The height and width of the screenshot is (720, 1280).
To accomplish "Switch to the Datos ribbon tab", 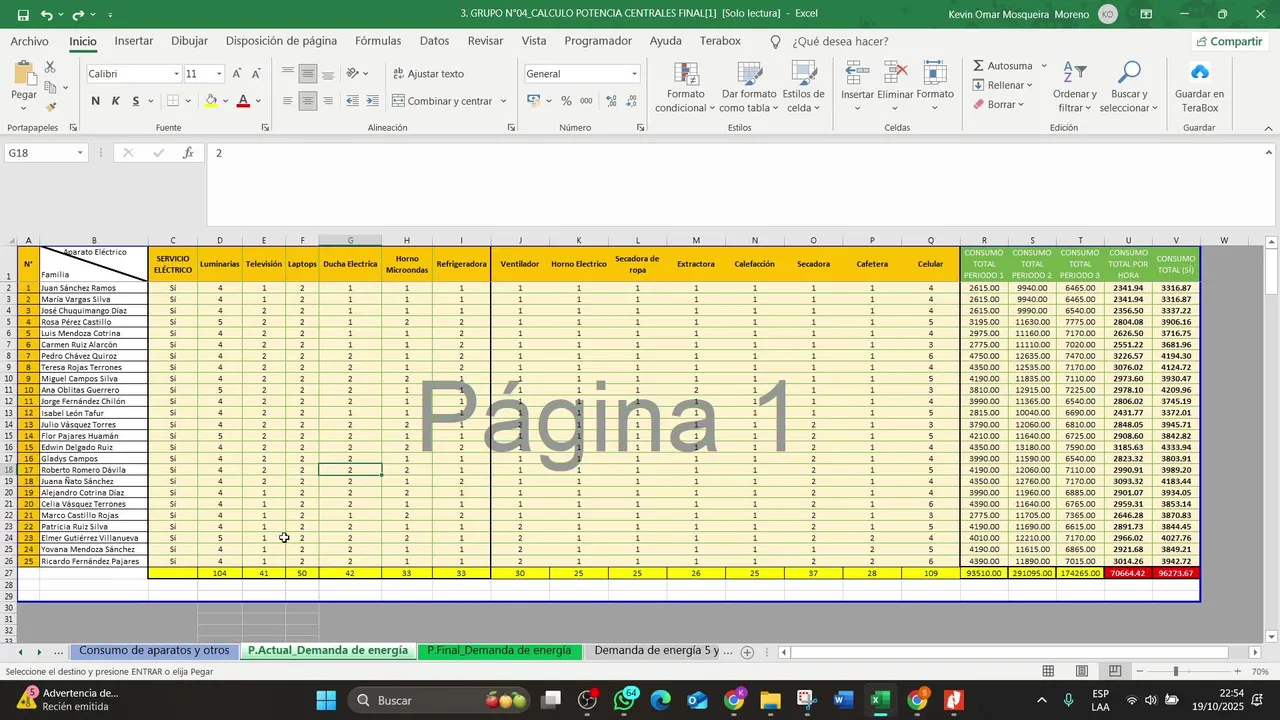I will pyautogui.click(x=434, y=41).
